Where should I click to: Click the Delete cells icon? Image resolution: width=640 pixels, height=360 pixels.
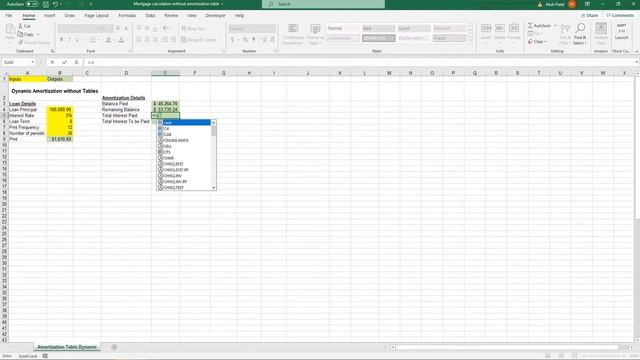point(500,29)
